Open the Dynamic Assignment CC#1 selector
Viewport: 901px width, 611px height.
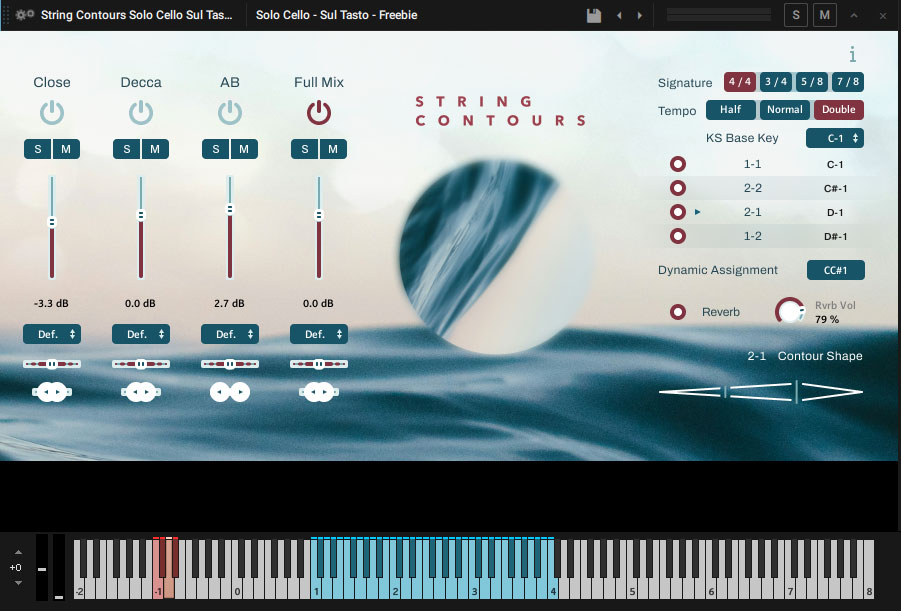coord(835,270)
